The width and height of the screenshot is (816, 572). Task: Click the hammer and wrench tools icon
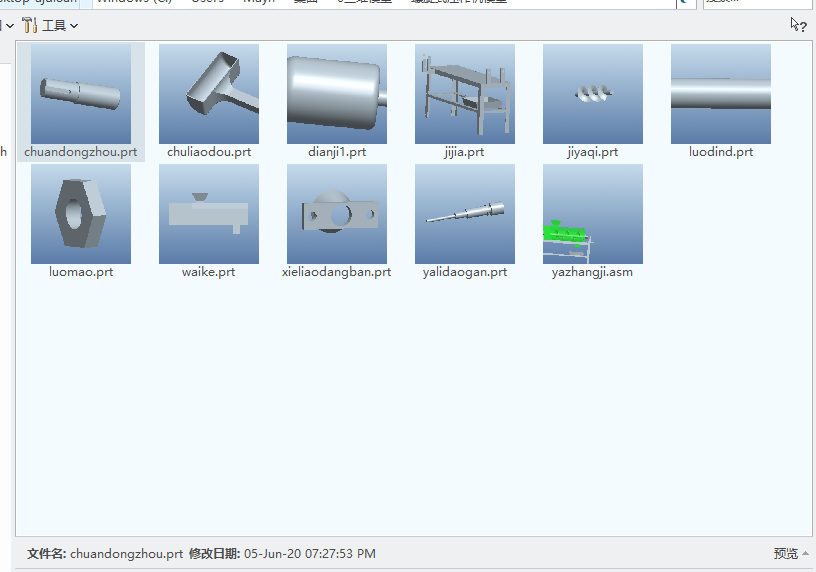coord(30,25)
